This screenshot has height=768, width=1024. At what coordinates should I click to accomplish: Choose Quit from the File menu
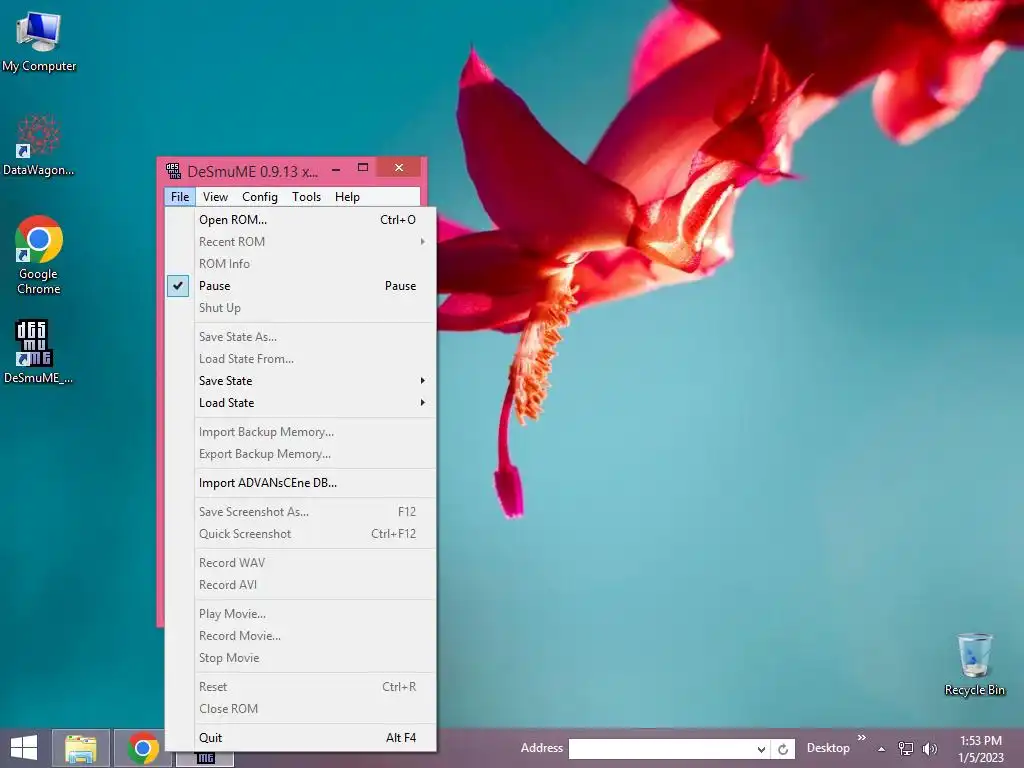300,737
